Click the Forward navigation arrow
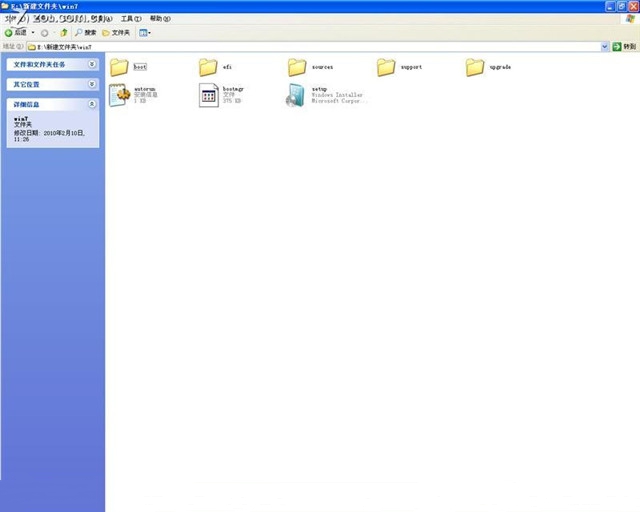 pyautogui.click(x=44, y=33)
